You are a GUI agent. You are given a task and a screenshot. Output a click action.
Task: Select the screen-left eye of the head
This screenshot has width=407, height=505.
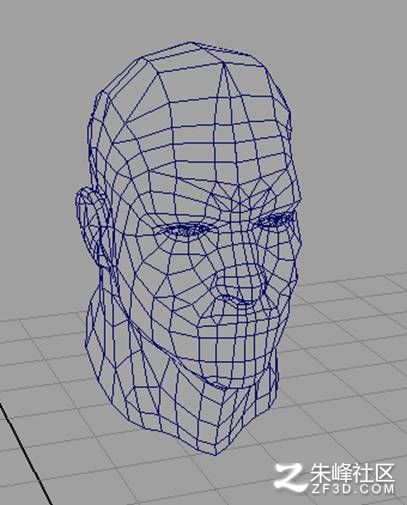coord(186,229)
